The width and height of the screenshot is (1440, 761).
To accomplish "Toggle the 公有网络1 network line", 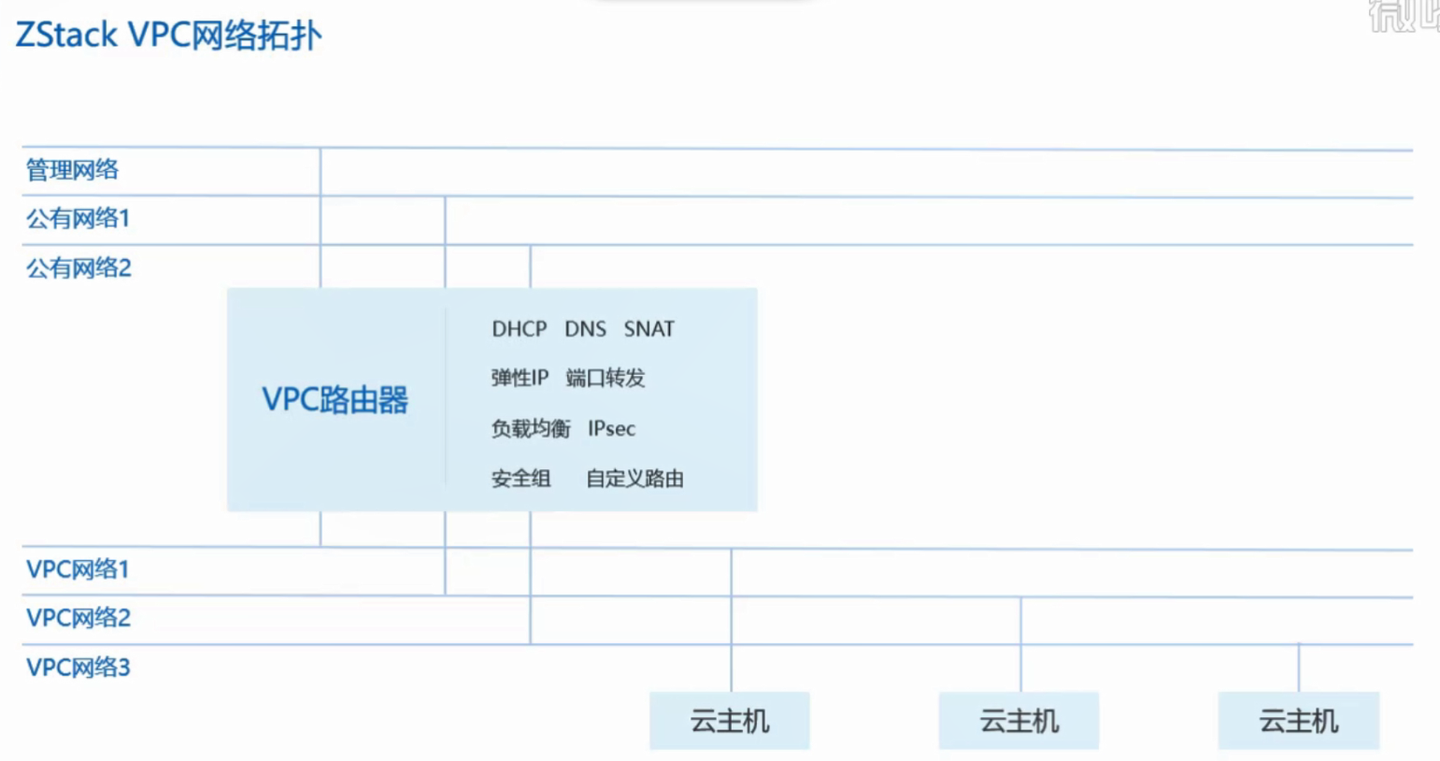I will click(x=77, y=219).
